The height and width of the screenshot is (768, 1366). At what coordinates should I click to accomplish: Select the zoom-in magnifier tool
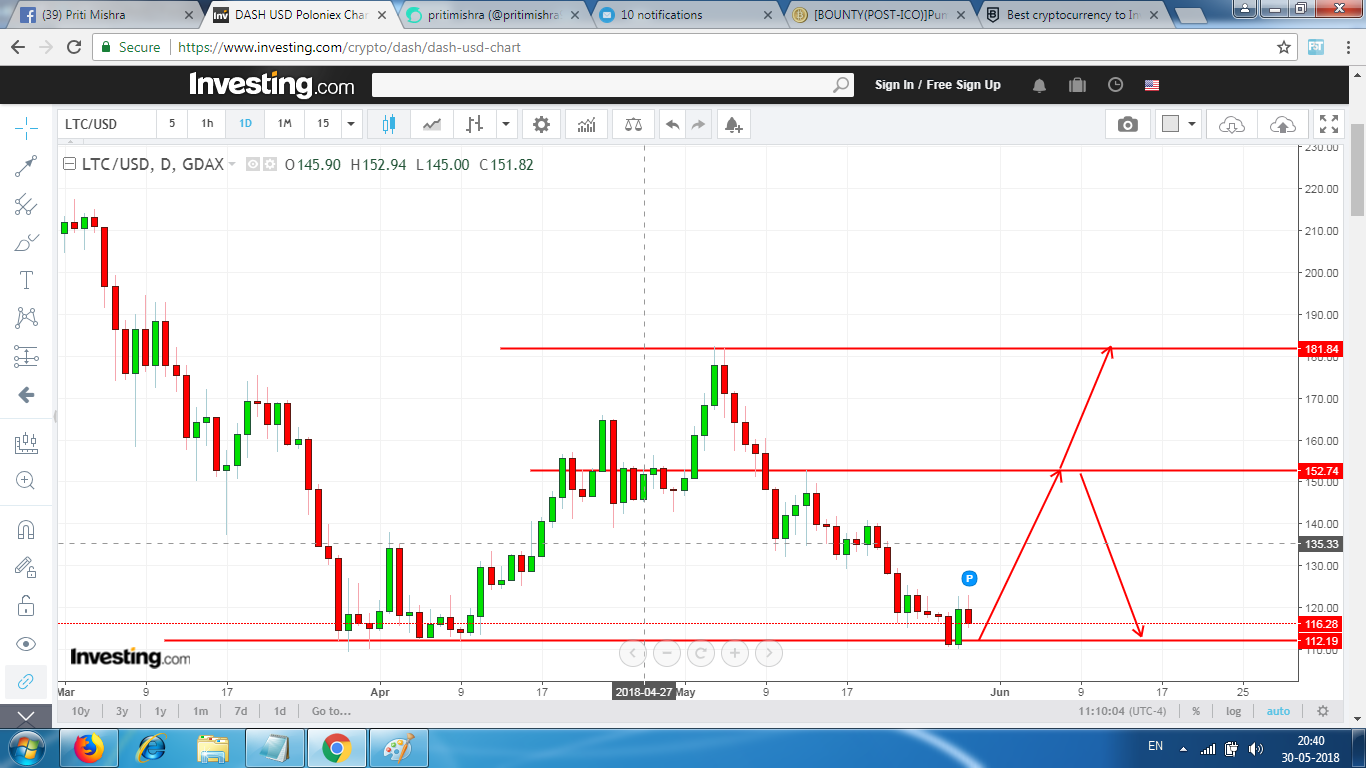(x=26, y=481)
